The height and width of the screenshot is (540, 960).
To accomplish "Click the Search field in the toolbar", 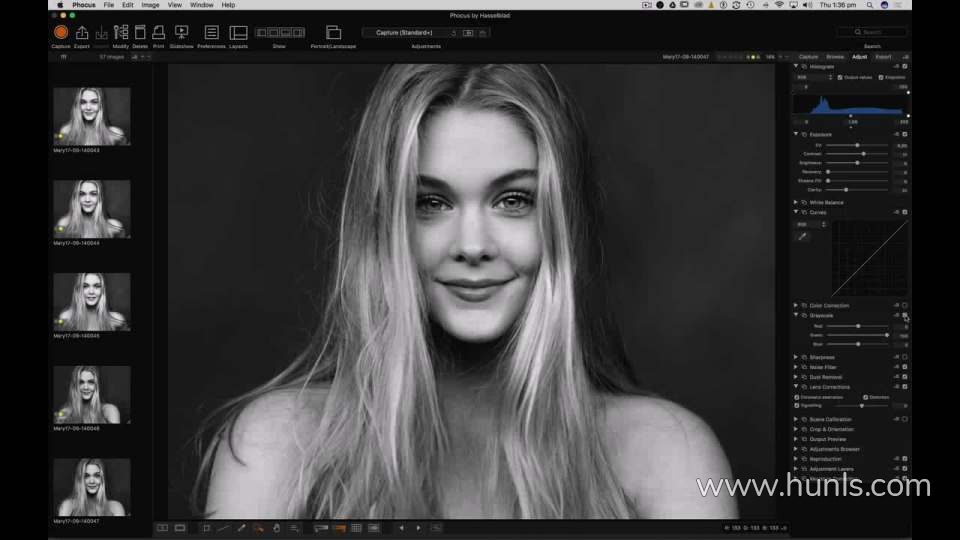I will tap(872, 32).
